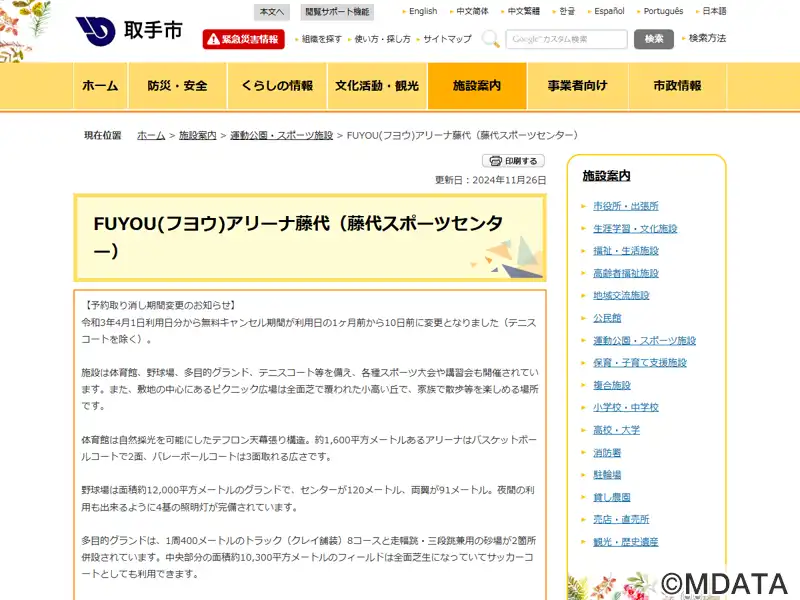Go to 運動公園・スポーツ施設 breadcrumb link

pos(281,135)
